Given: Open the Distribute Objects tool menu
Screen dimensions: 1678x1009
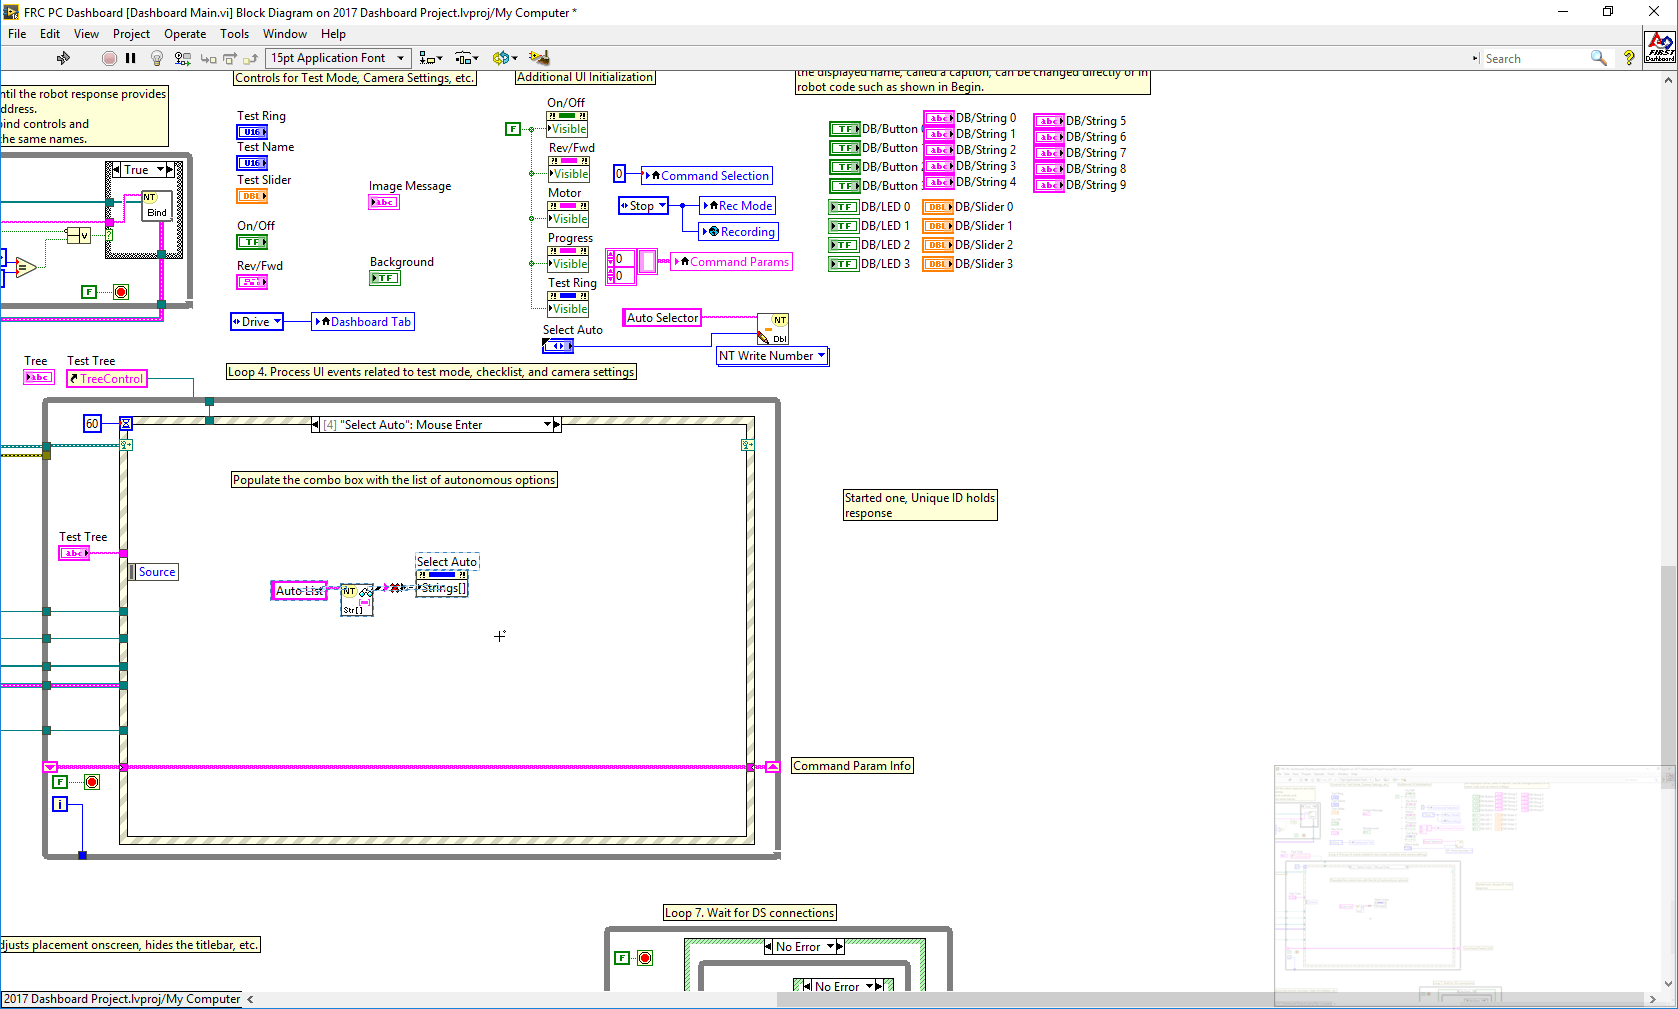Looking at the screenshot, I should coord(467,58).
